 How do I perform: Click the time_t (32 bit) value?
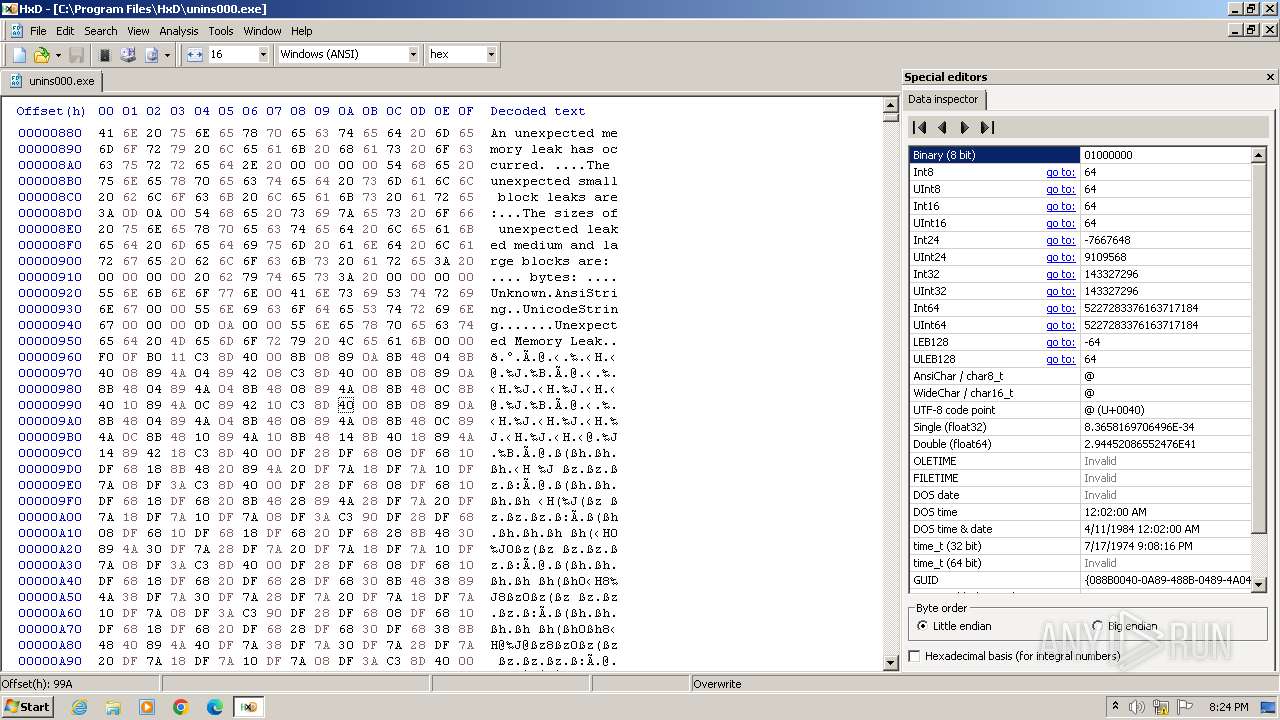pos(1166,546)
